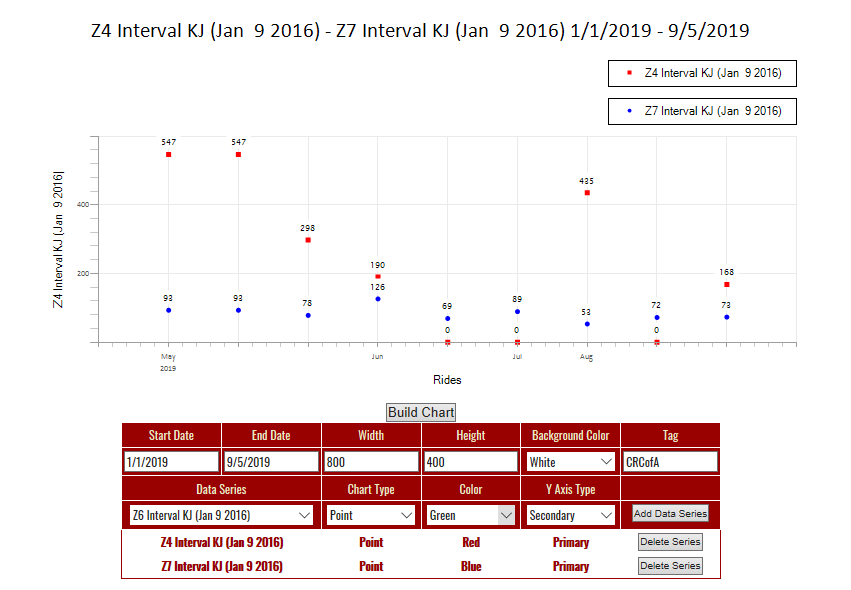Image resolution: width=851 pixels, height=590 pixels.
Task: Click the Add Data Series button
Action: [x=670, y=514]
